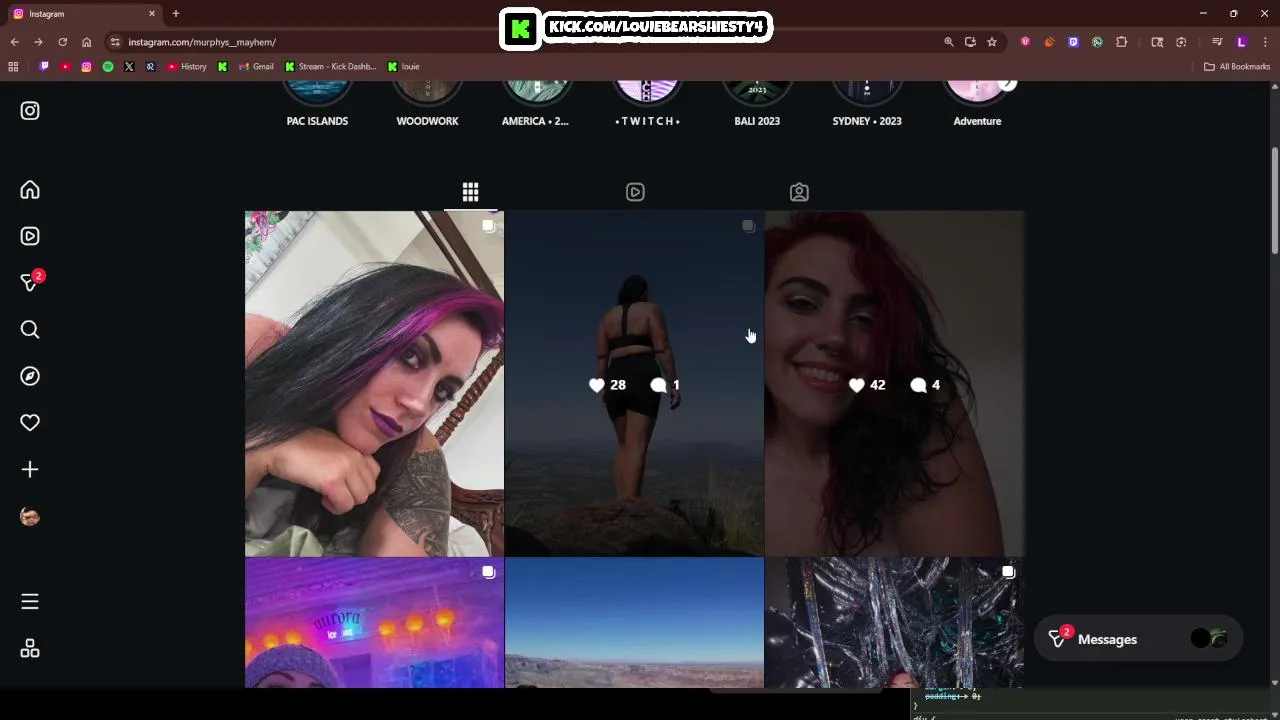This screenshot has height=720, width=1280.
Task: Open WOODWORK story highlight
Action: point(427,105)
